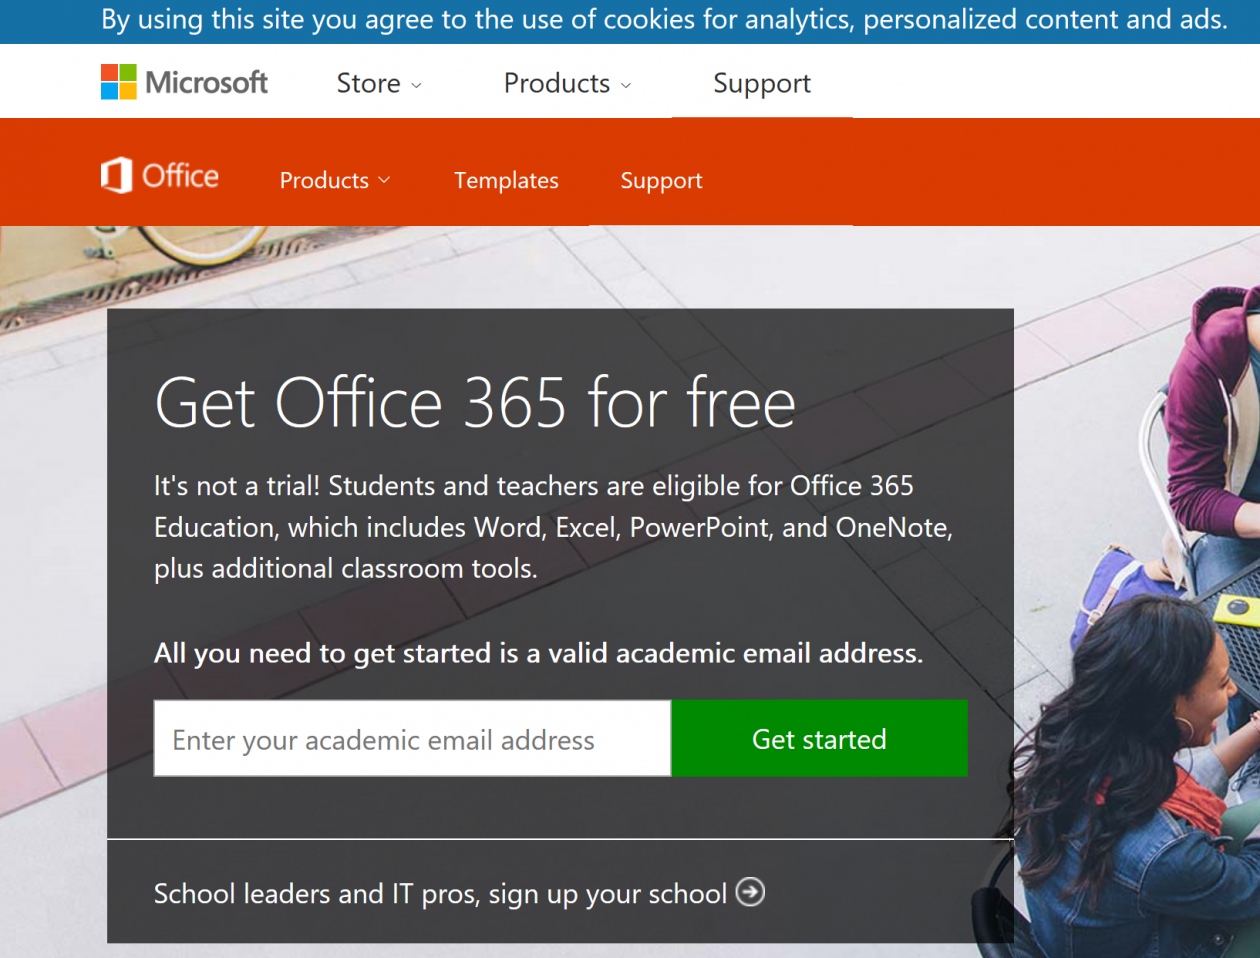Open the Templates section
Image resolution: width=1260 pixels, height=958 pixels.
506,180
